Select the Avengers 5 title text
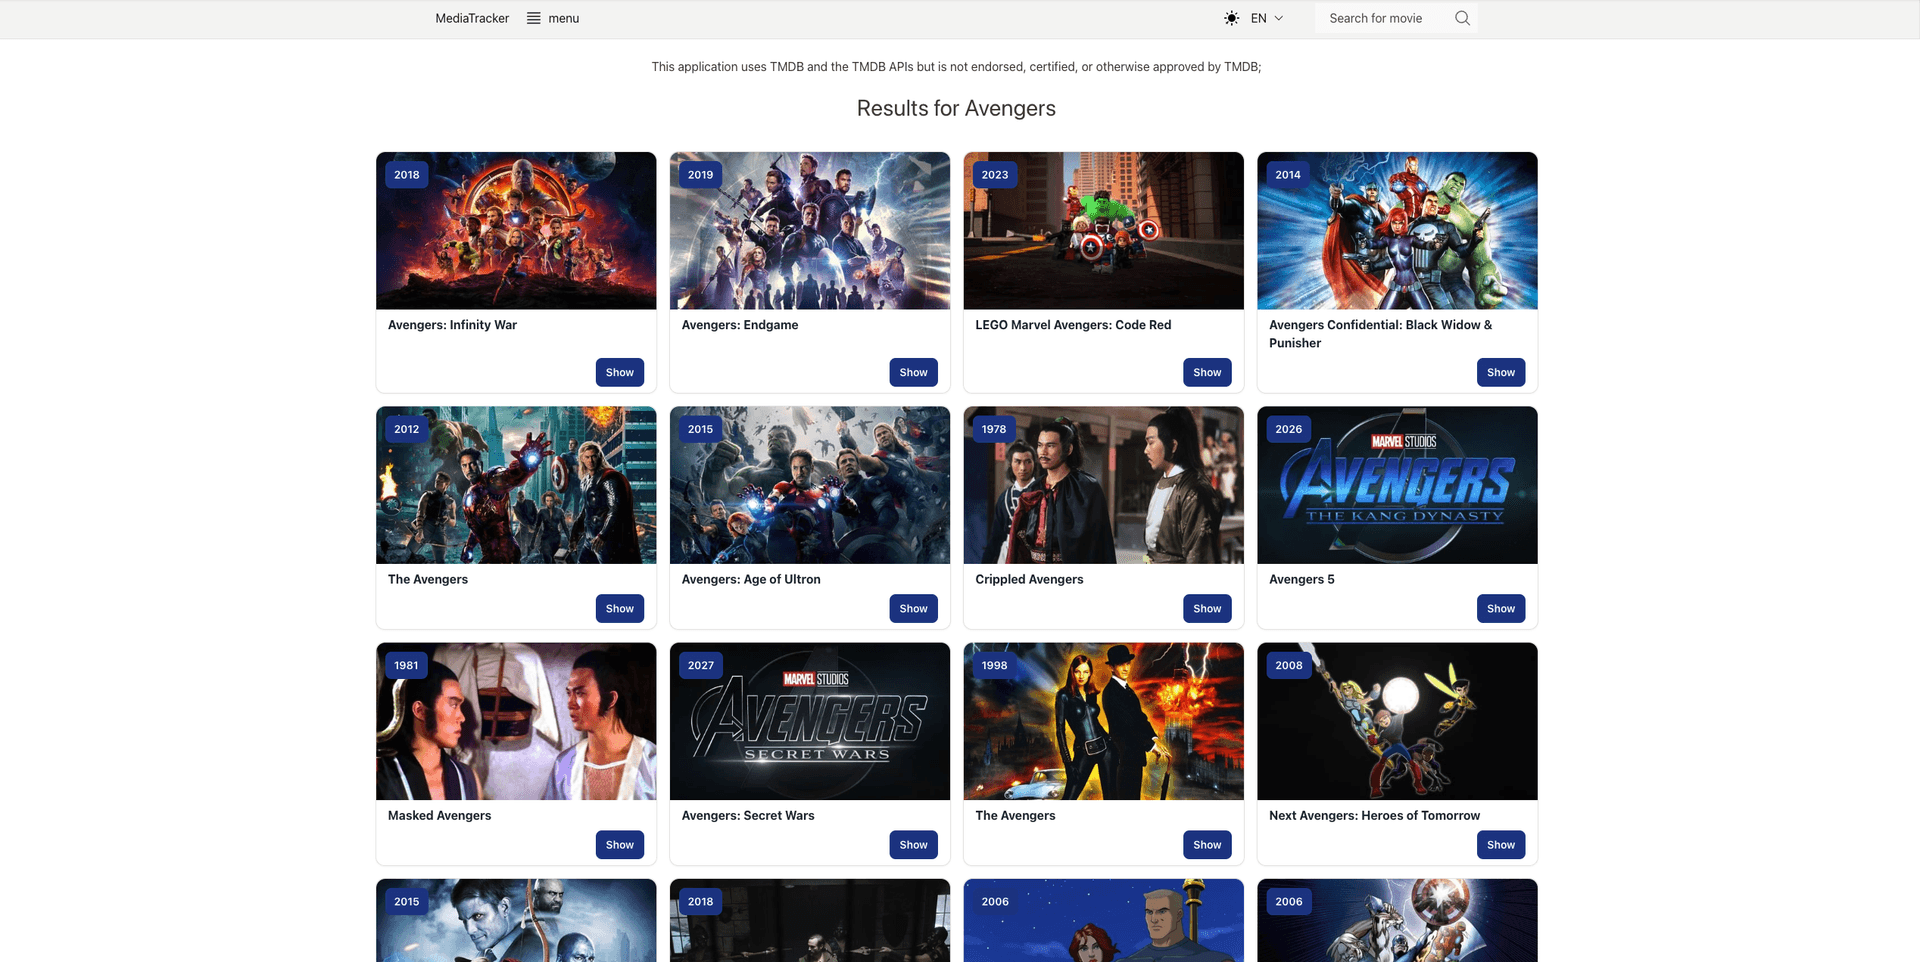This screenshot has width=1920, height=962. (x=1302, y=579)
